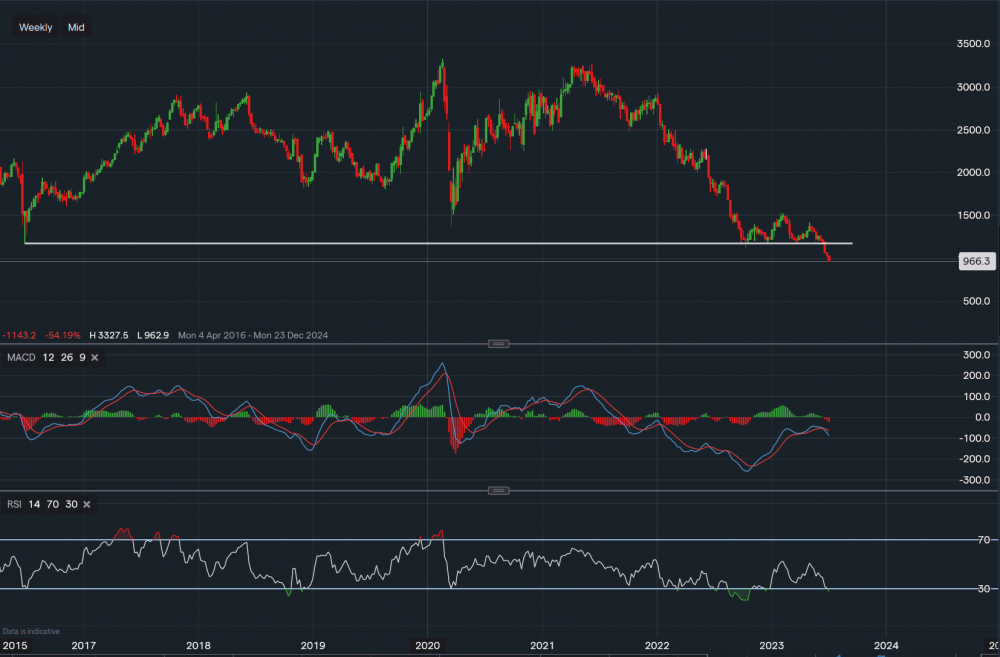This screenshot has height=657, width=1000.
Task: Open the Weekly timeframe selector
Action: (36, 27)
